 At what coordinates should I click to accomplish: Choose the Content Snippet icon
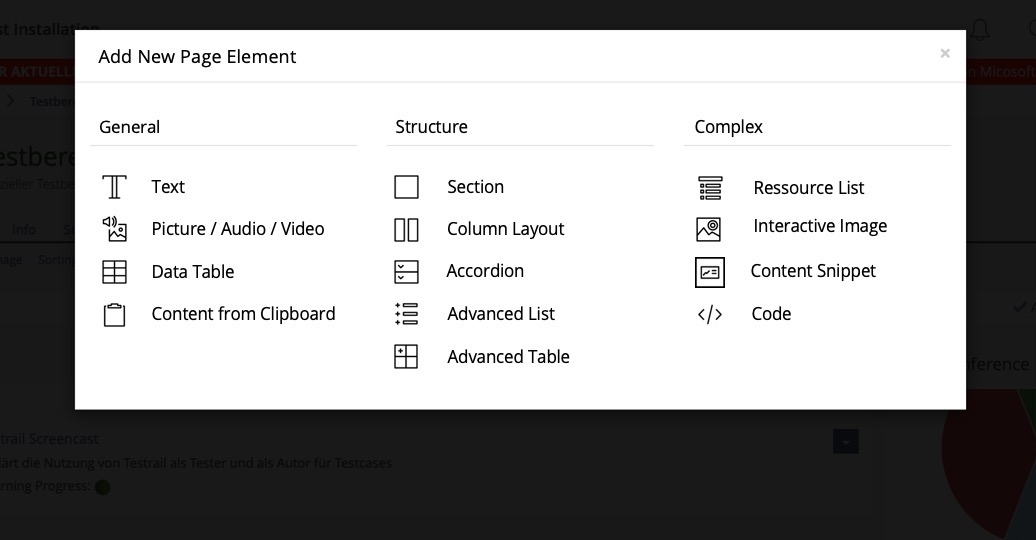[710, 272]
